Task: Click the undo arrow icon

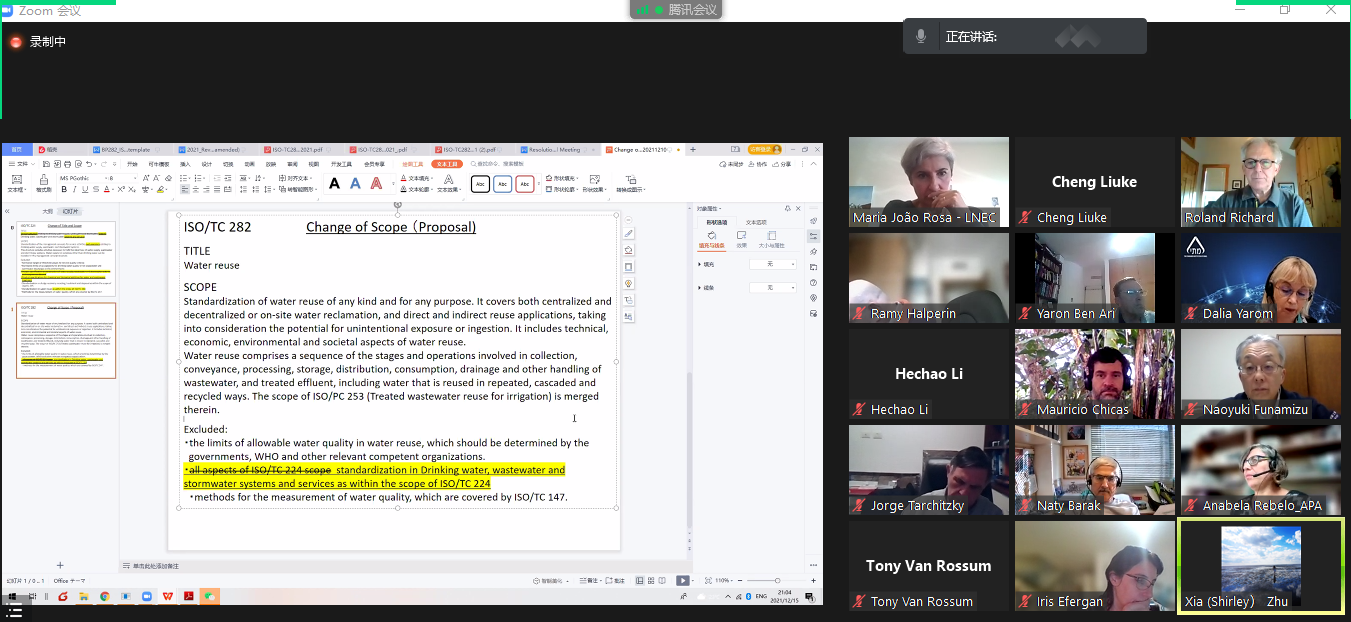Action: click(x=90, y=164)
